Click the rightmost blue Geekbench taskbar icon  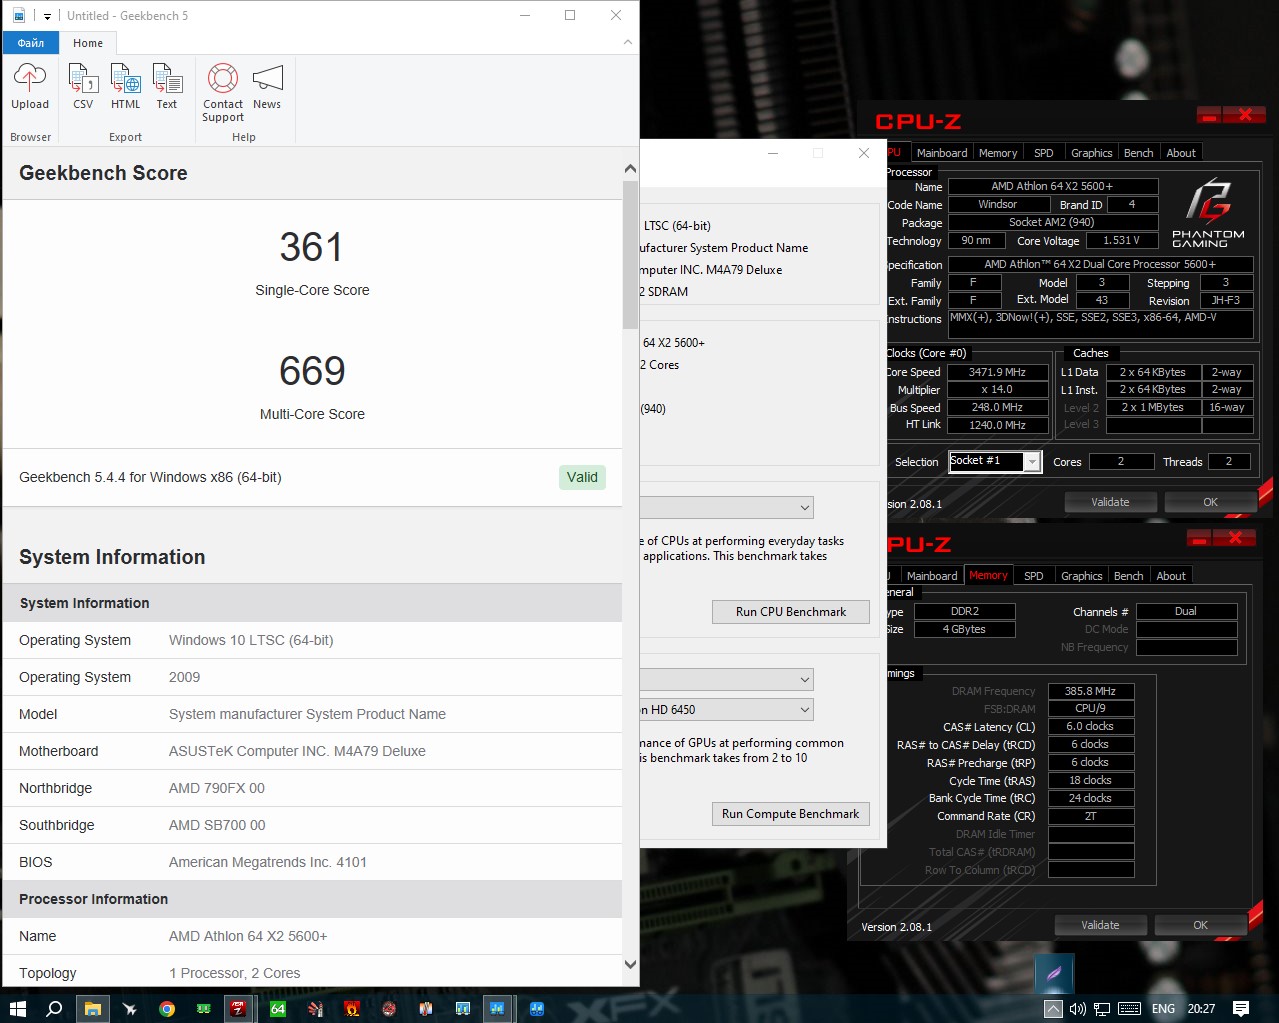537,1008
